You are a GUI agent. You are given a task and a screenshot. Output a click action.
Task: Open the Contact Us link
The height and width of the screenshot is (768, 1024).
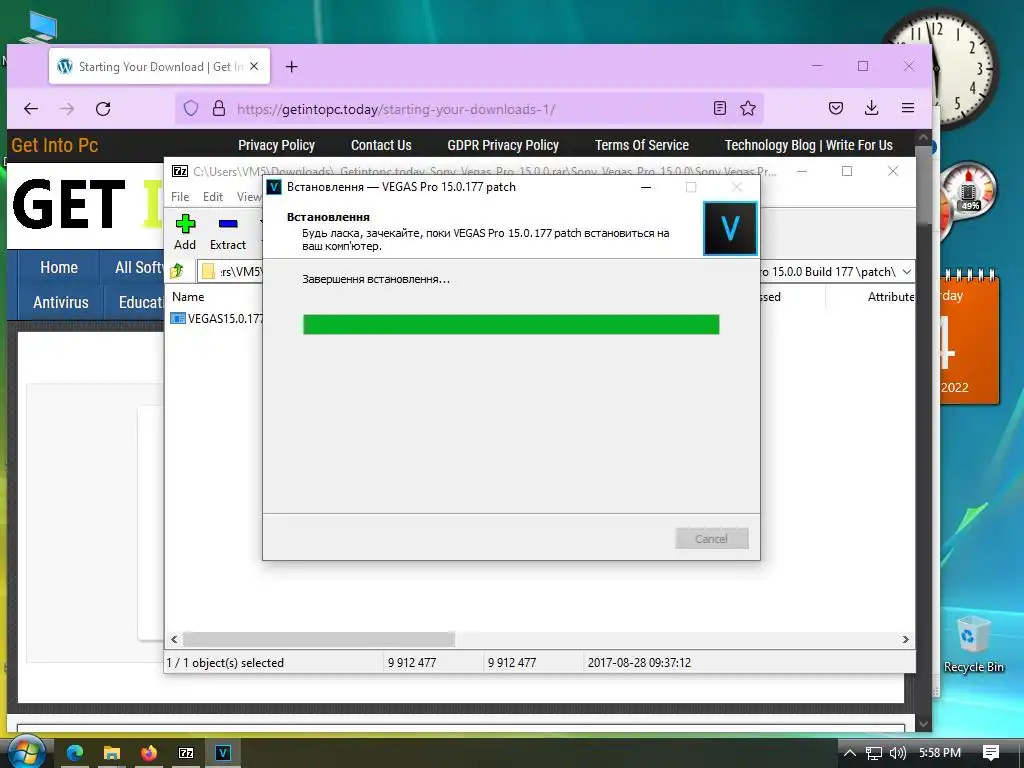pyautogui.click(x=381, y=145)
